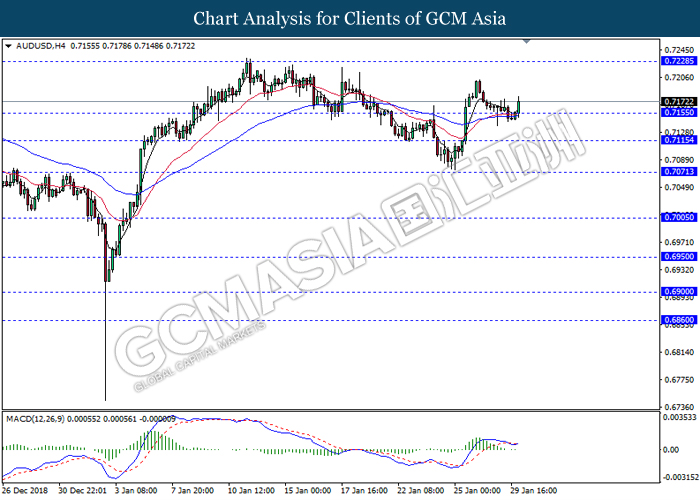
Task: Click the 0.70890 price scale value
Action: click(679, 160)
